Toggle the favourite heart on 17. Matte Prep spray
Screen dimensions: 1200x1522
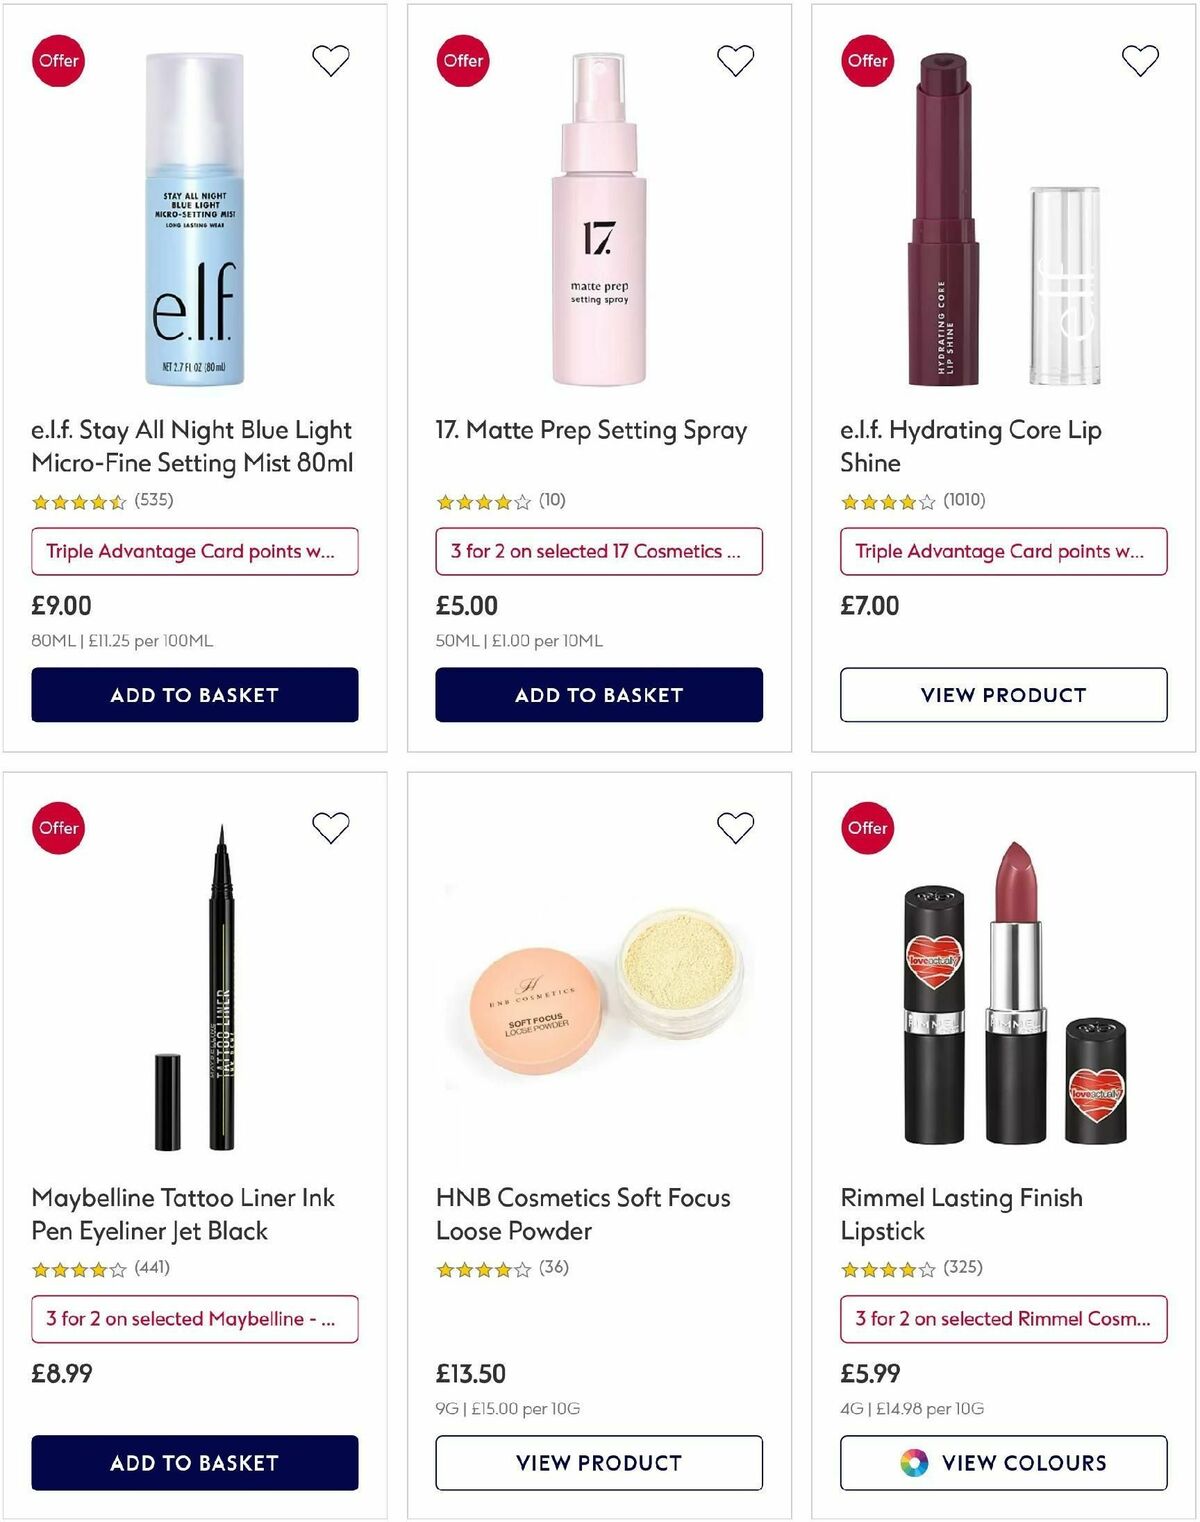[x=736, y=60]
